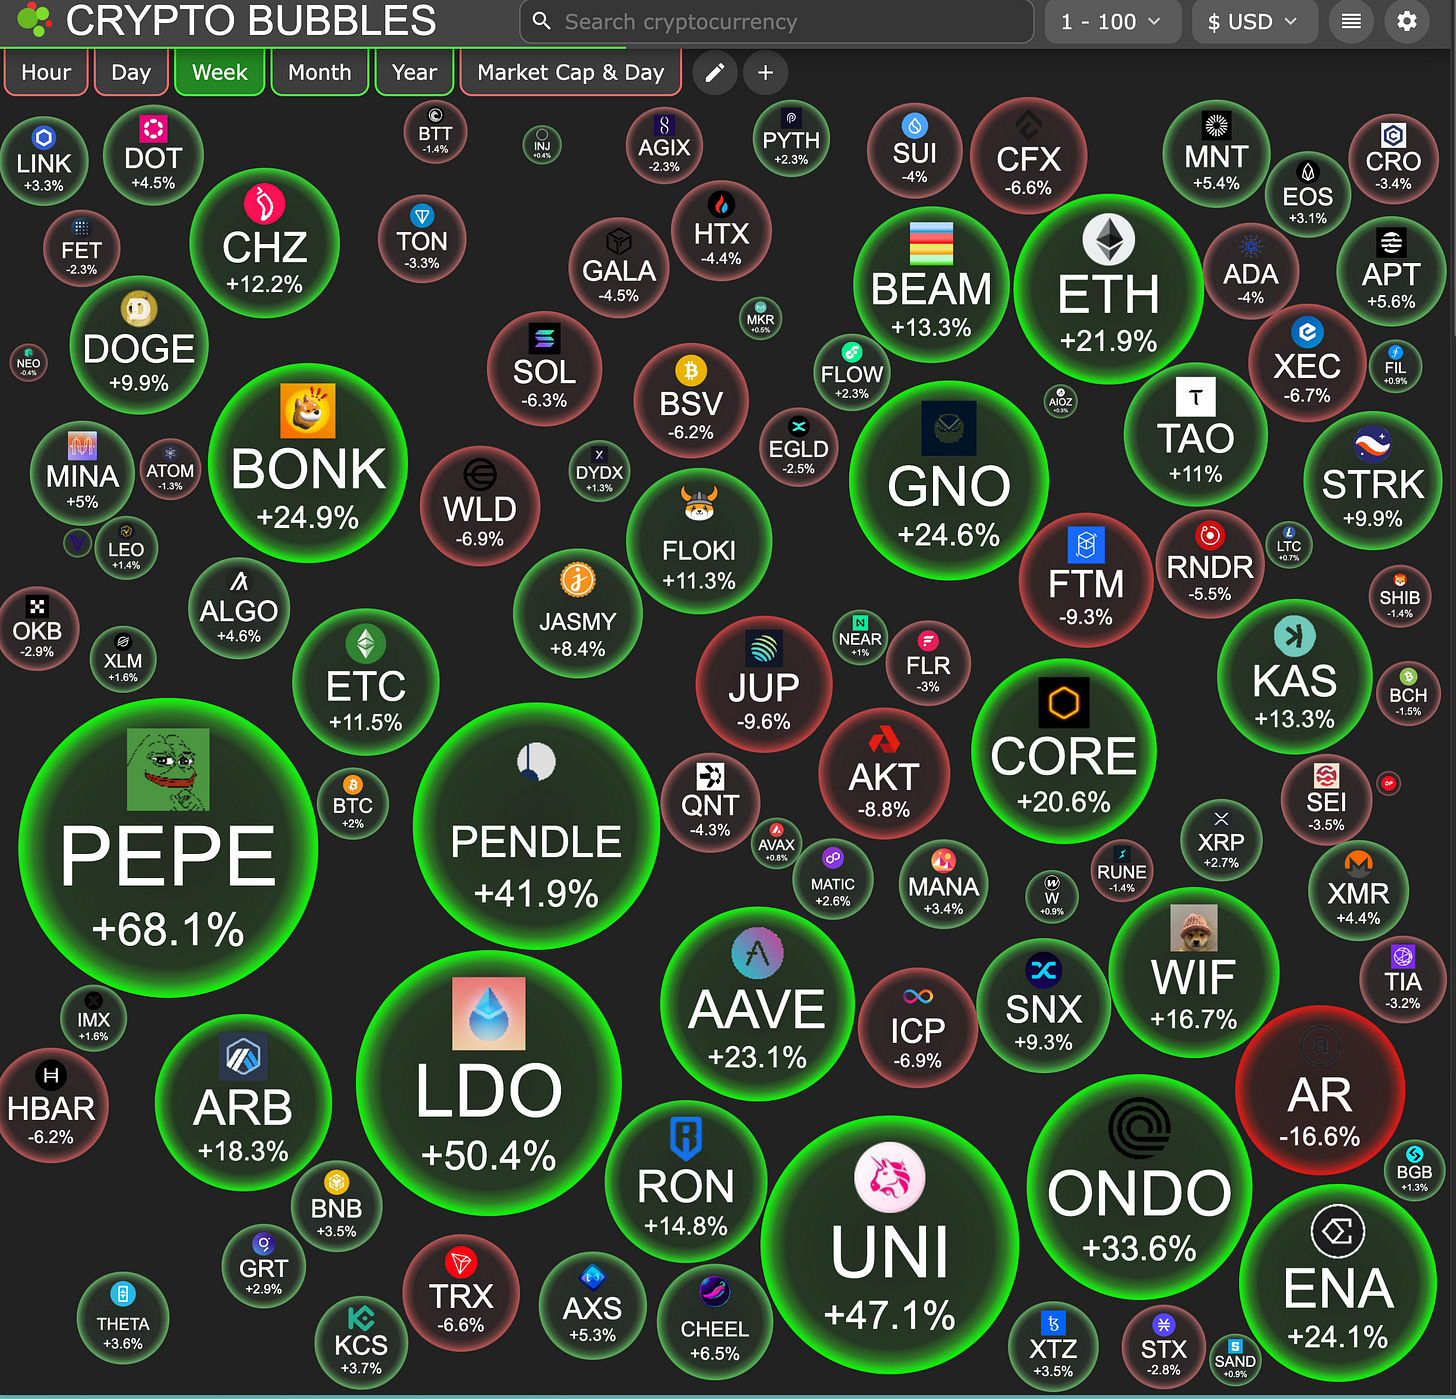The image size is (1456, 1399).
Task: Select the CFX bubble
Action: point(1029,155)
